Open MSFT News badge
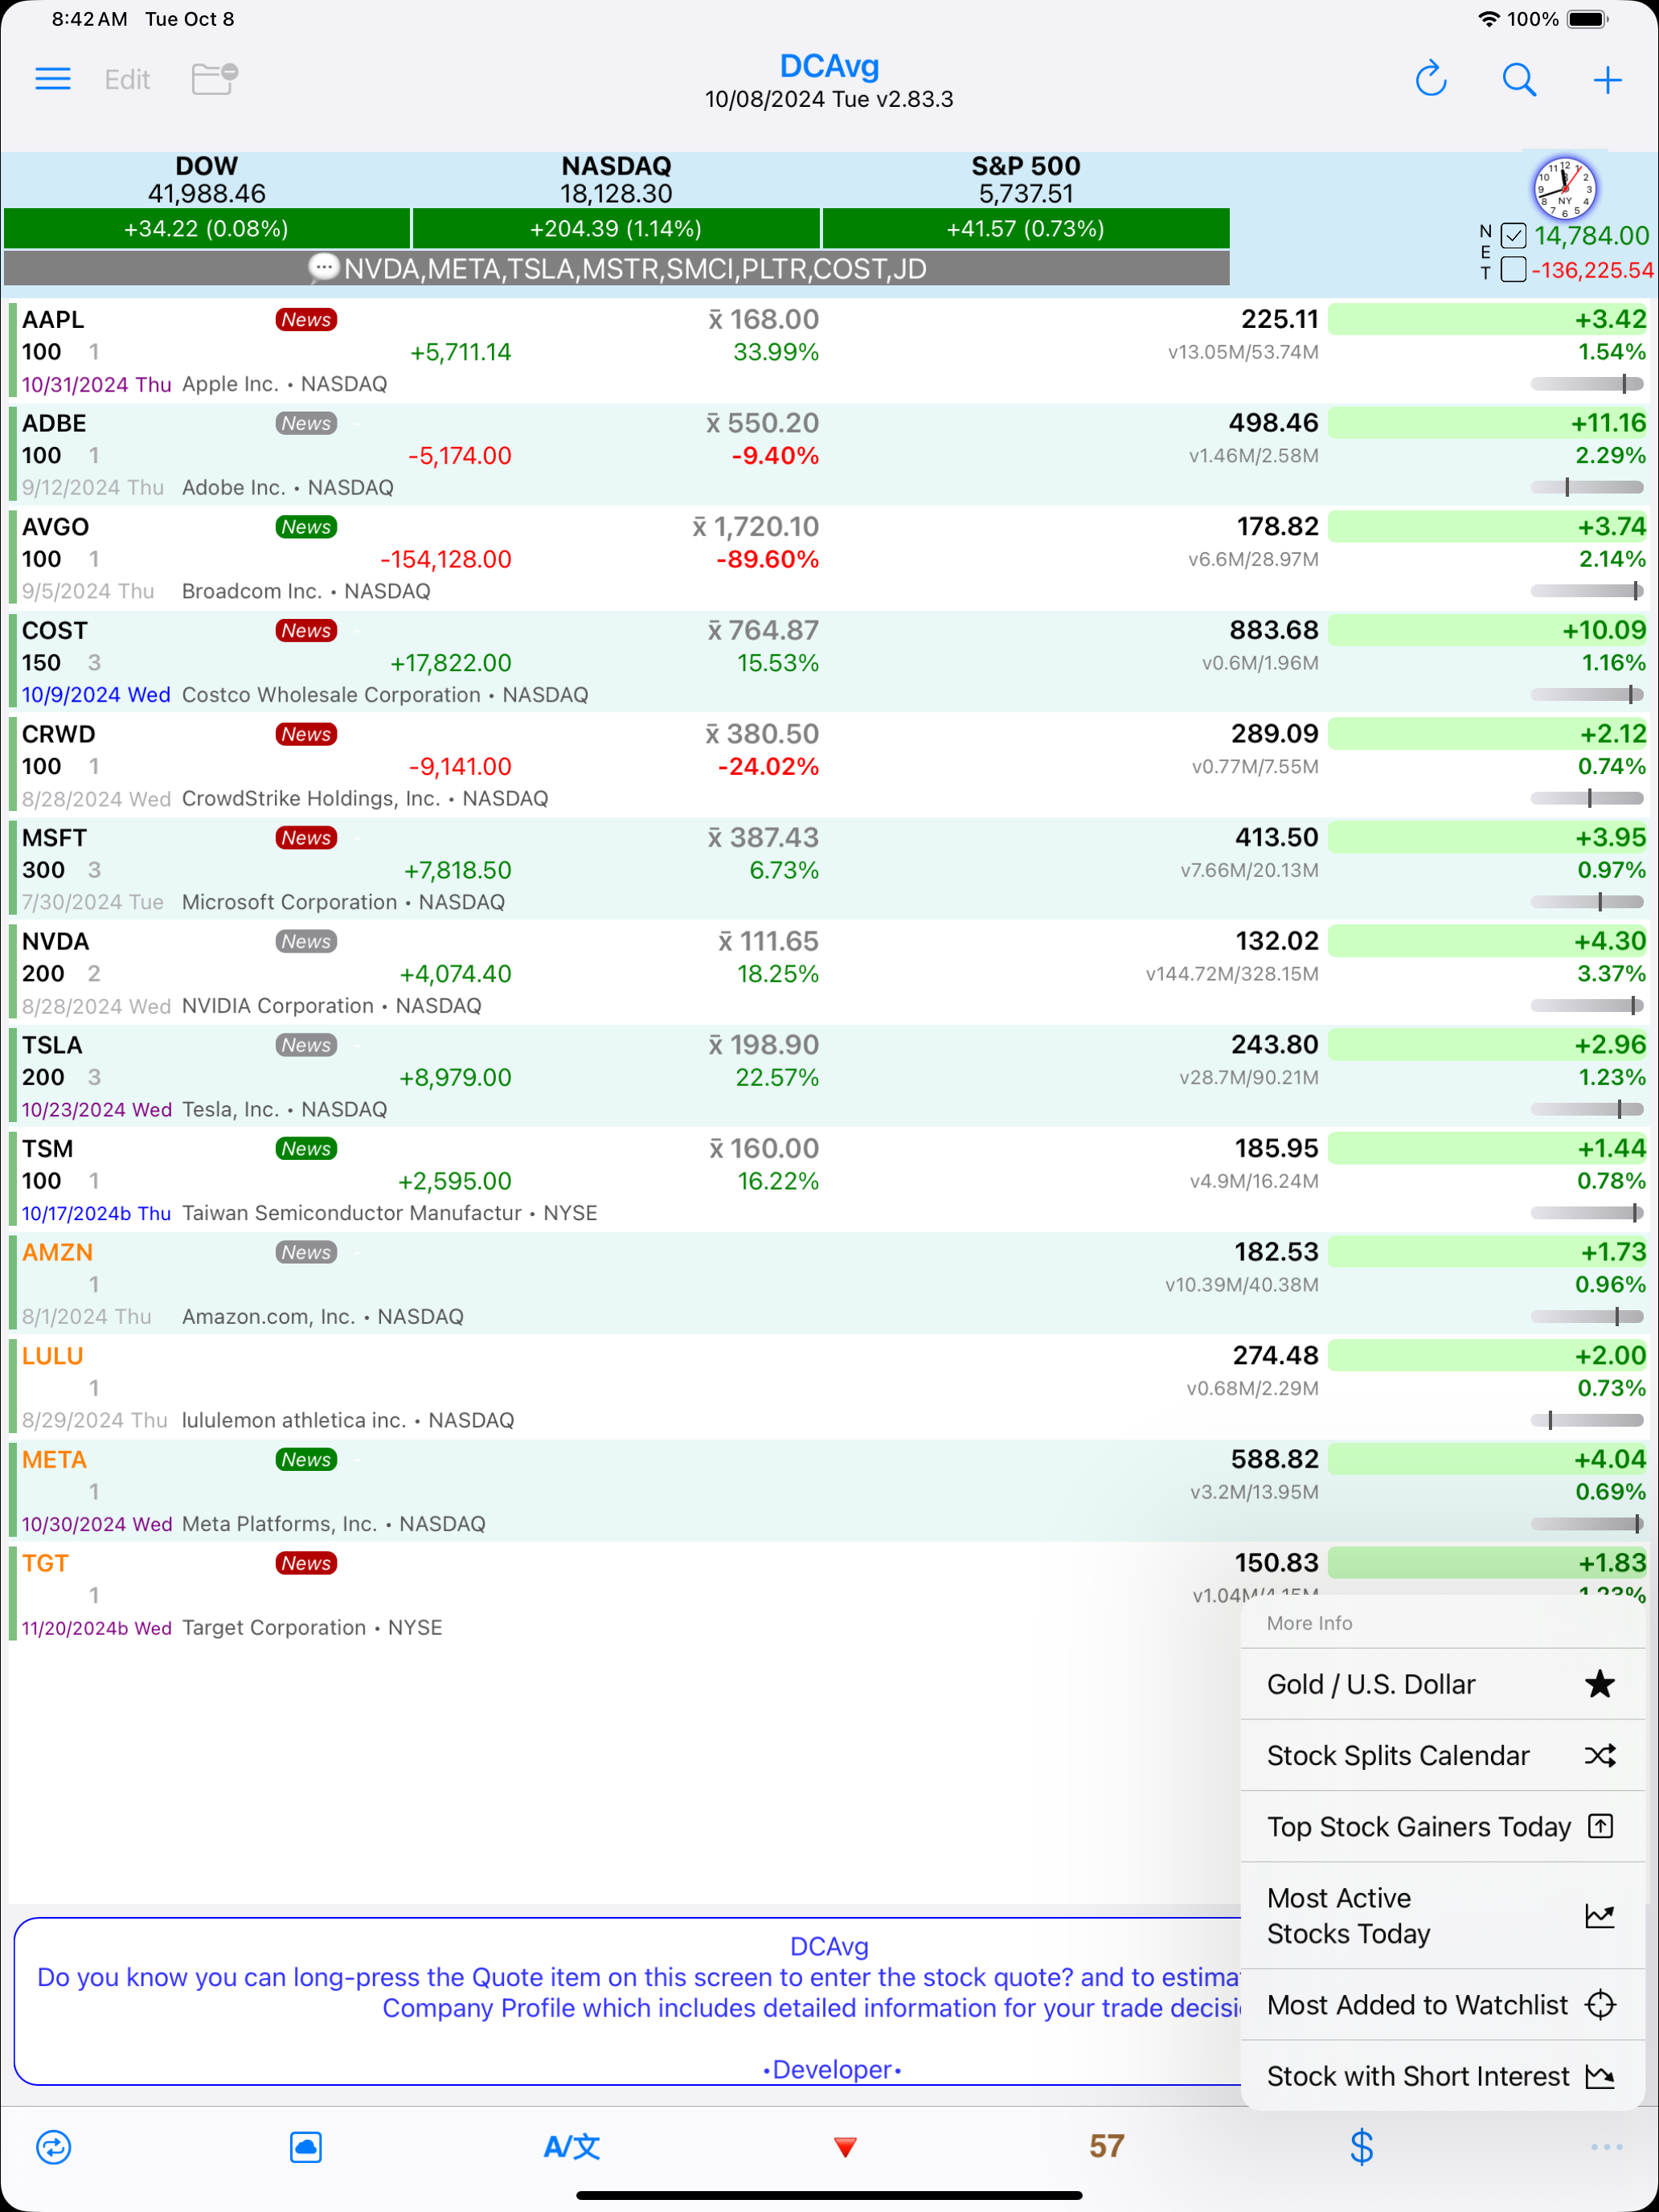The height and width of the screenshot is (2212, 1659). 306,838
